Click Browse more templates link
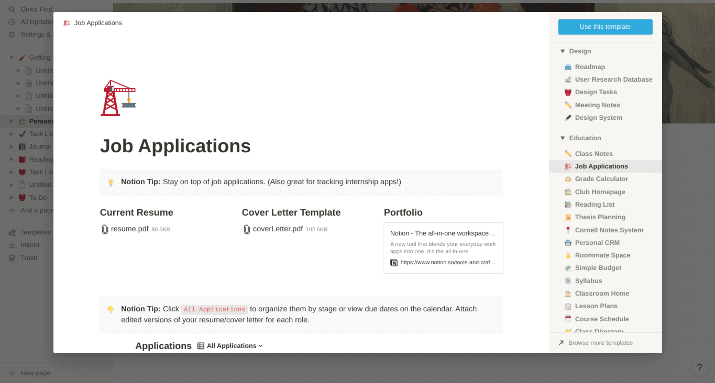The height and width of the screenshot is (383, 715). [596, 343]
